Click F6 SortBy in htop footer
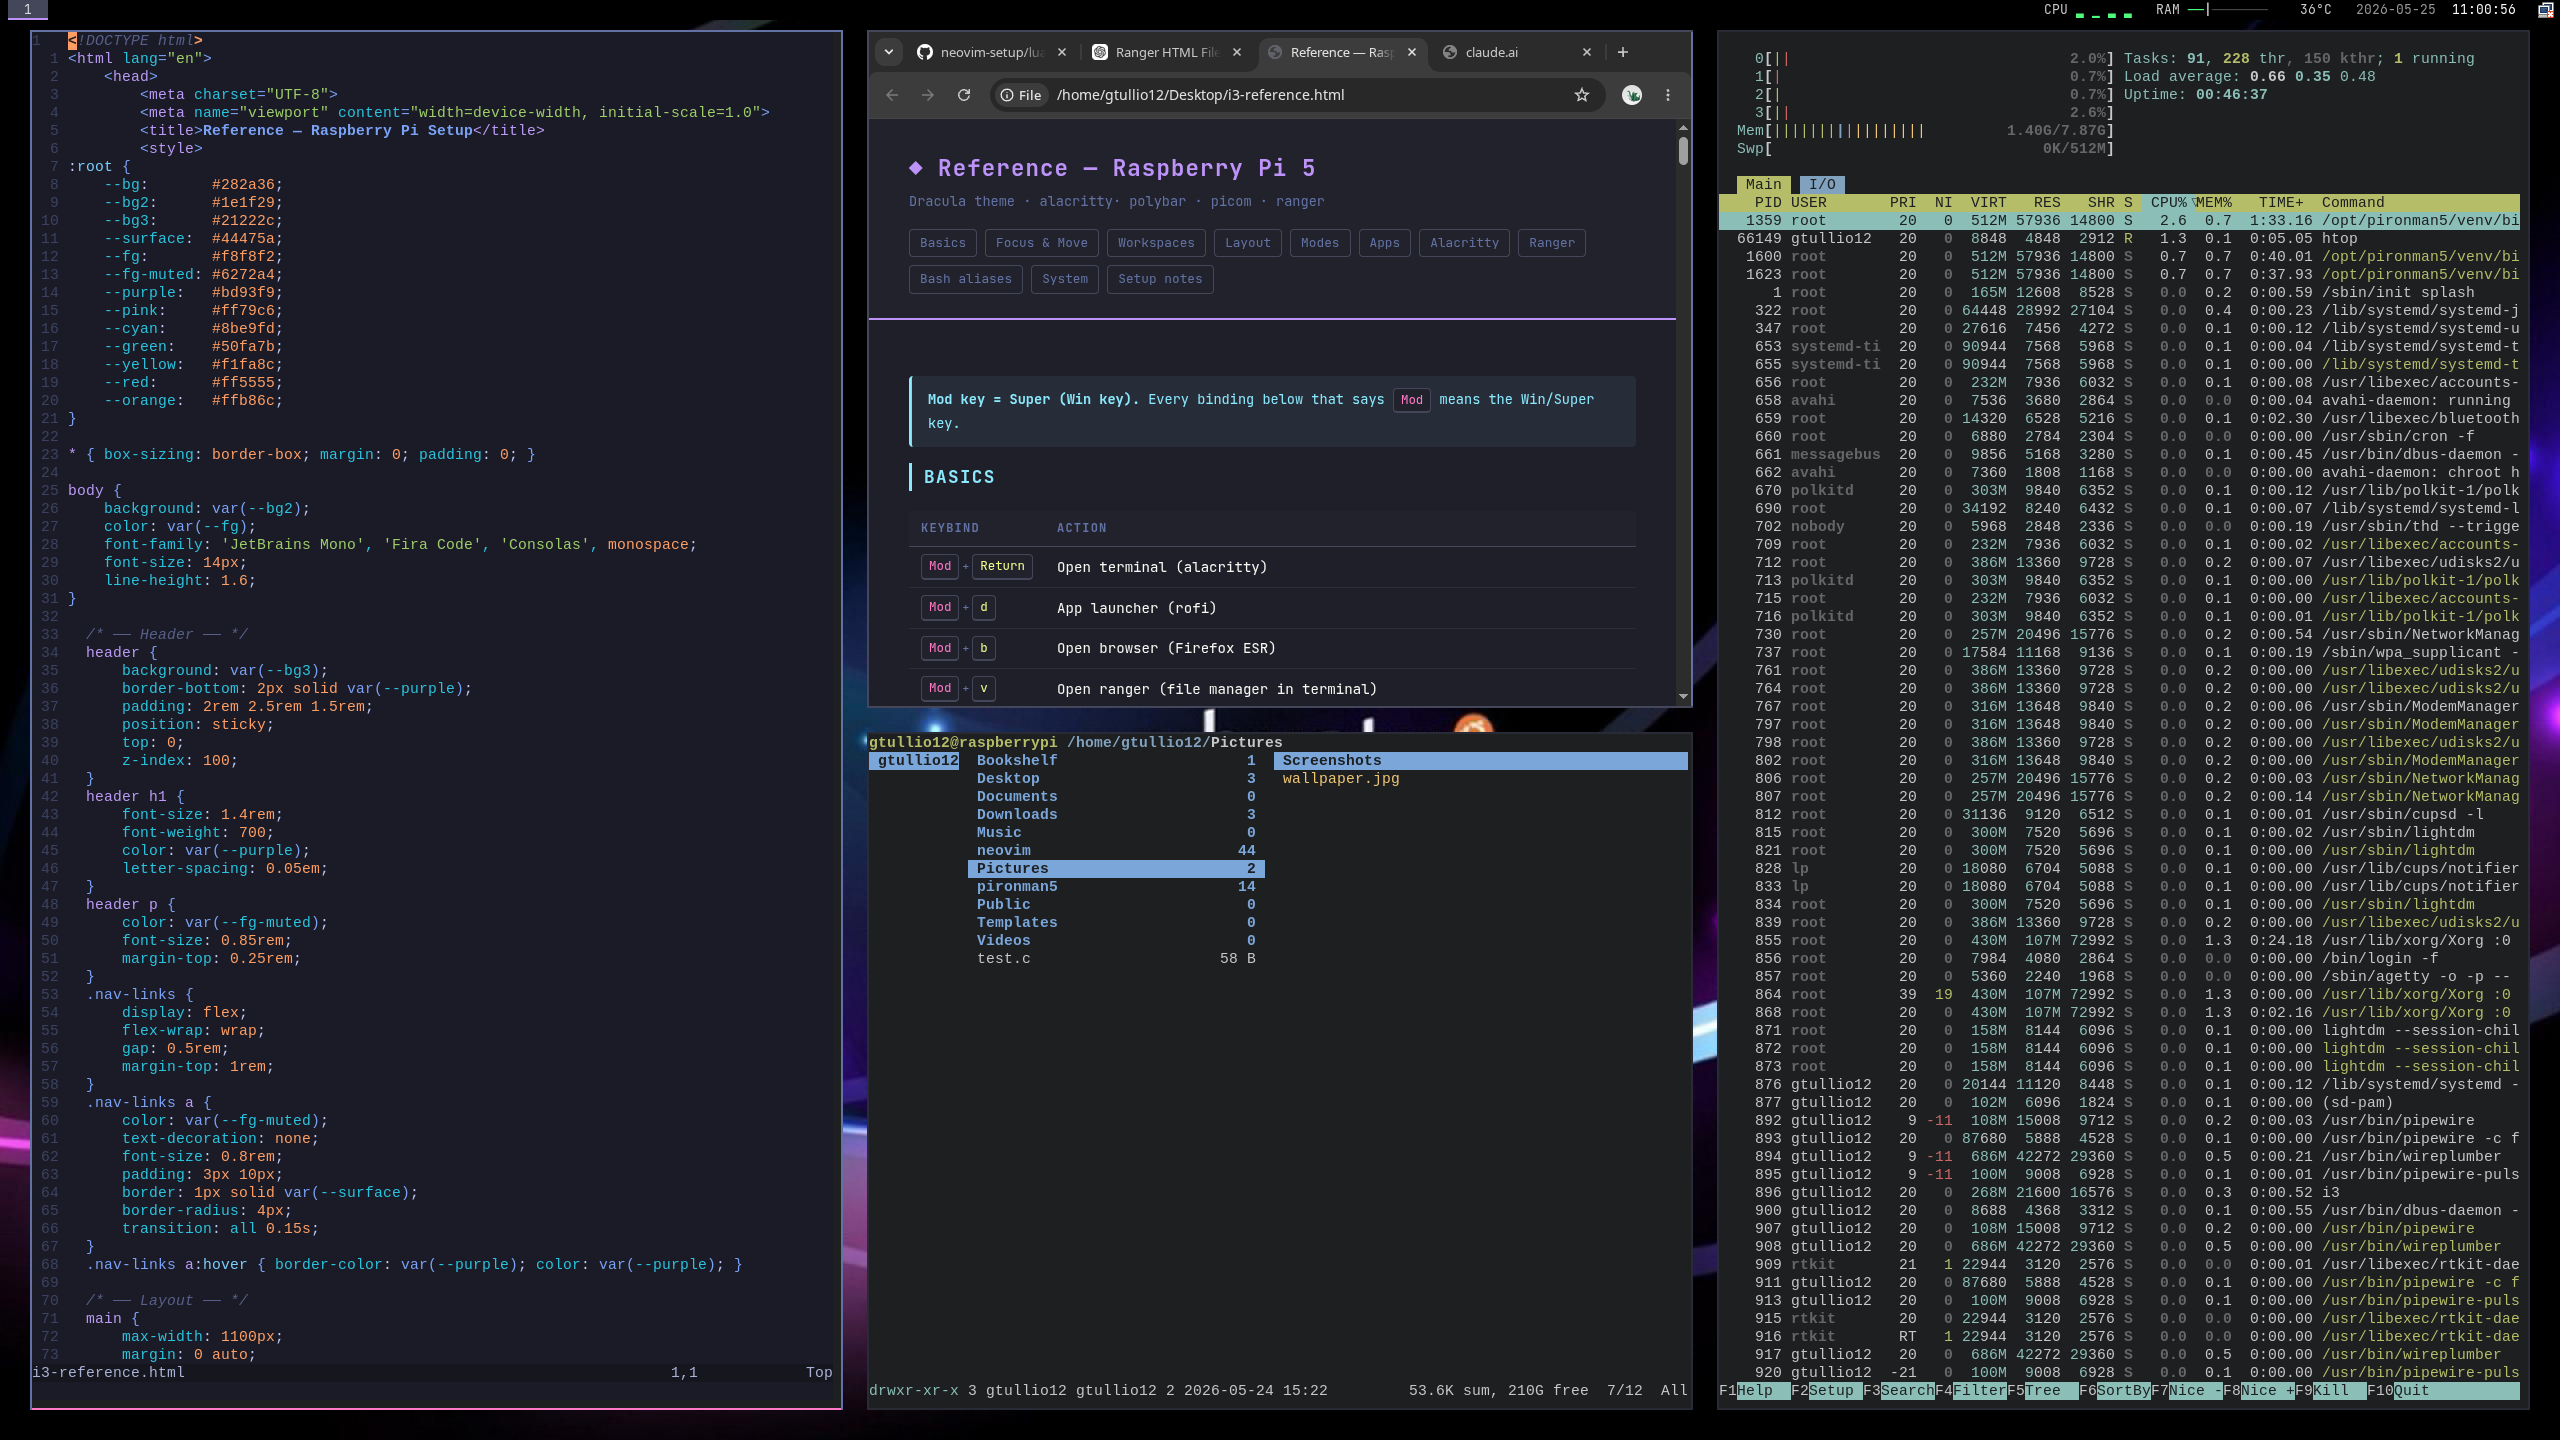2560x1440 pixels. (x=2114, y=1390)
